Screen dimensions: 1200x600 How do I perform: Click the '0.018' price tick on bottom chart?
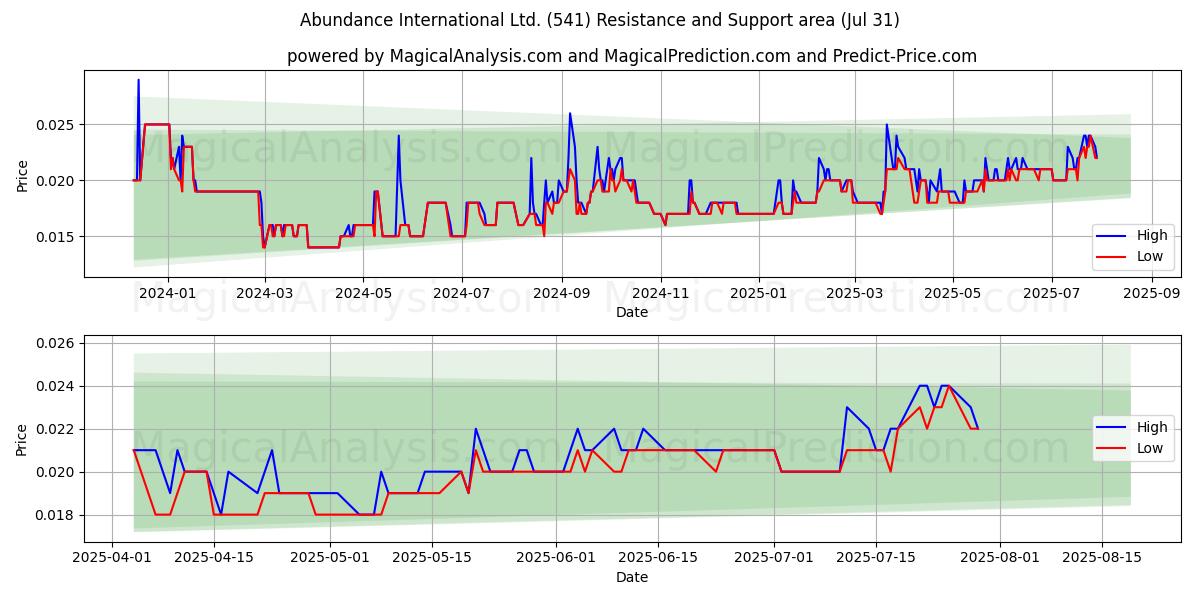[57, 515]
